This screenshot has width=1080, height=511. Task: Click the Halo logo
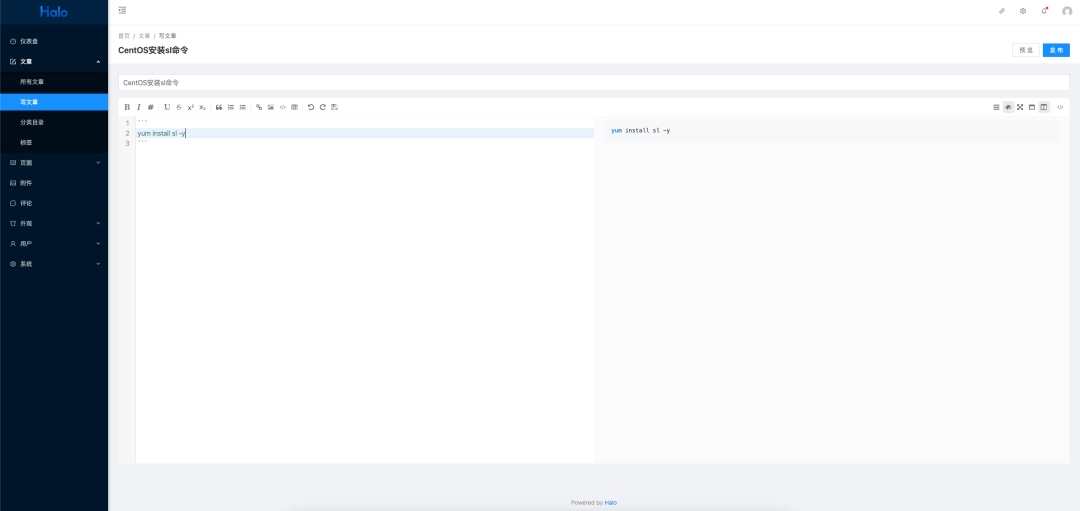coord(54,11)
